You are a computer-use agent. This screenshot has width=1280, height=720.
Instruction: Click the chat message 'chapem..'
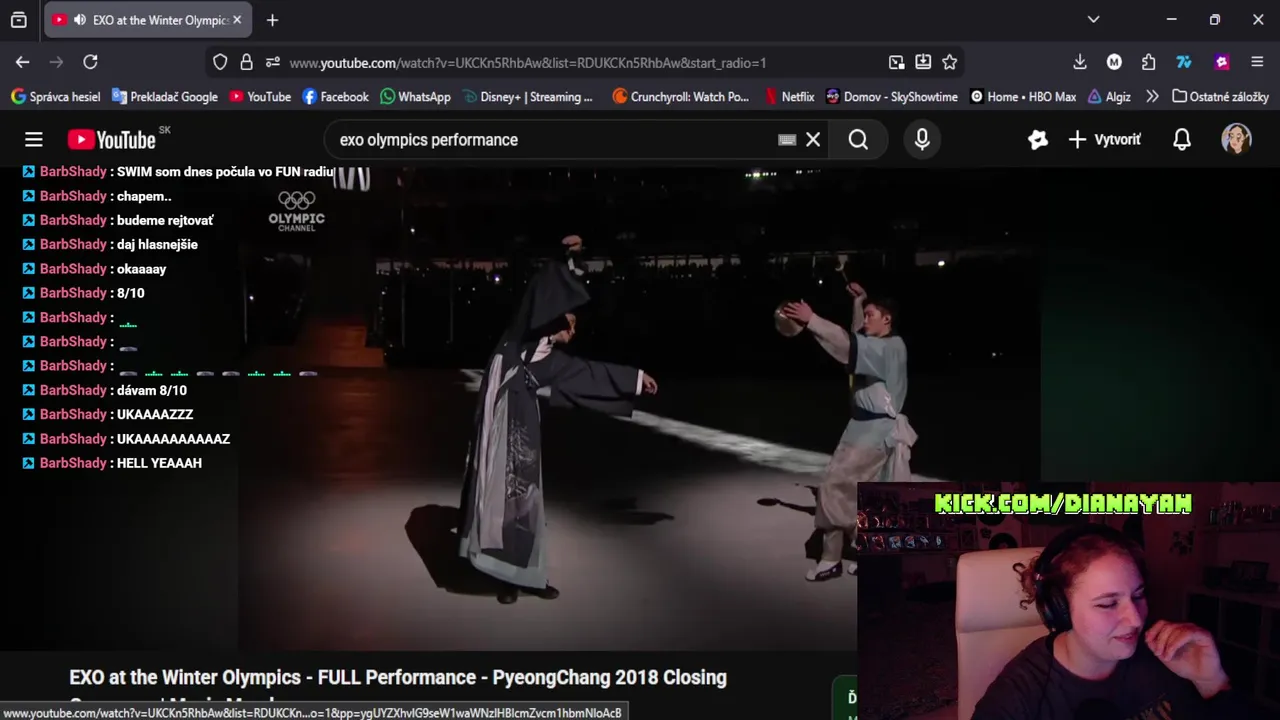tap(144, 196)
